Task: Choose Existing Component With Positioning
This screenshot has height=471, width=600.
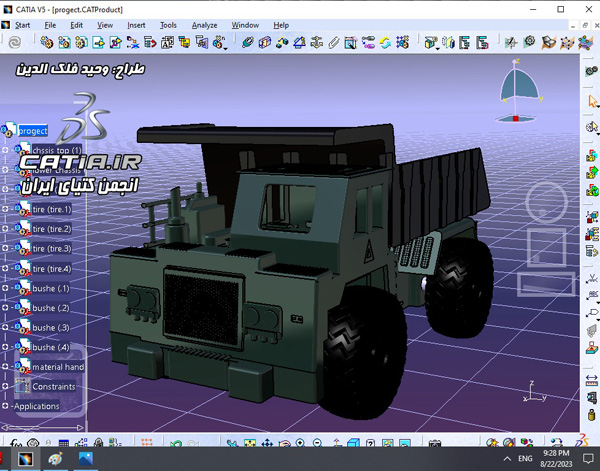Action: [x=116, y=42]
